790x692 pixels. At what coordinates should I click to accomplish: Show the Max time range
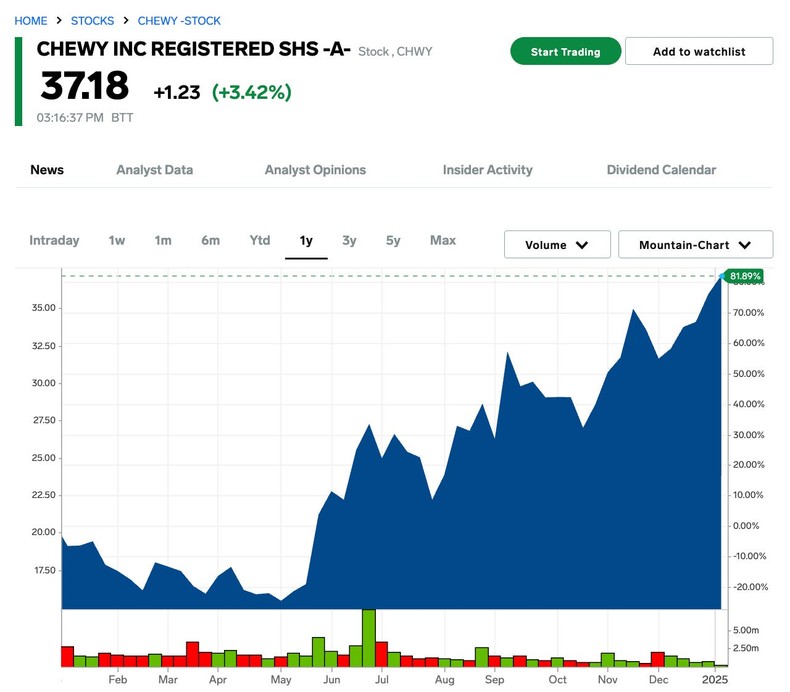tap(443, 240)
